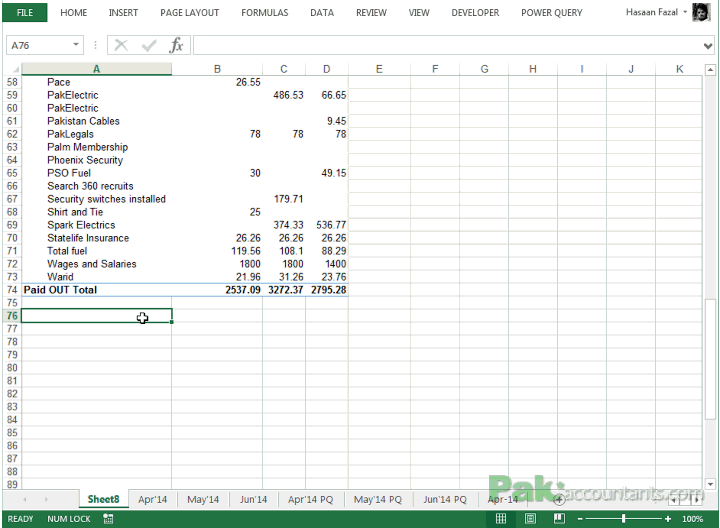The image size is (720, 528).
Task: Switch to the Apr'14 sheet tab
Action: 152,500
